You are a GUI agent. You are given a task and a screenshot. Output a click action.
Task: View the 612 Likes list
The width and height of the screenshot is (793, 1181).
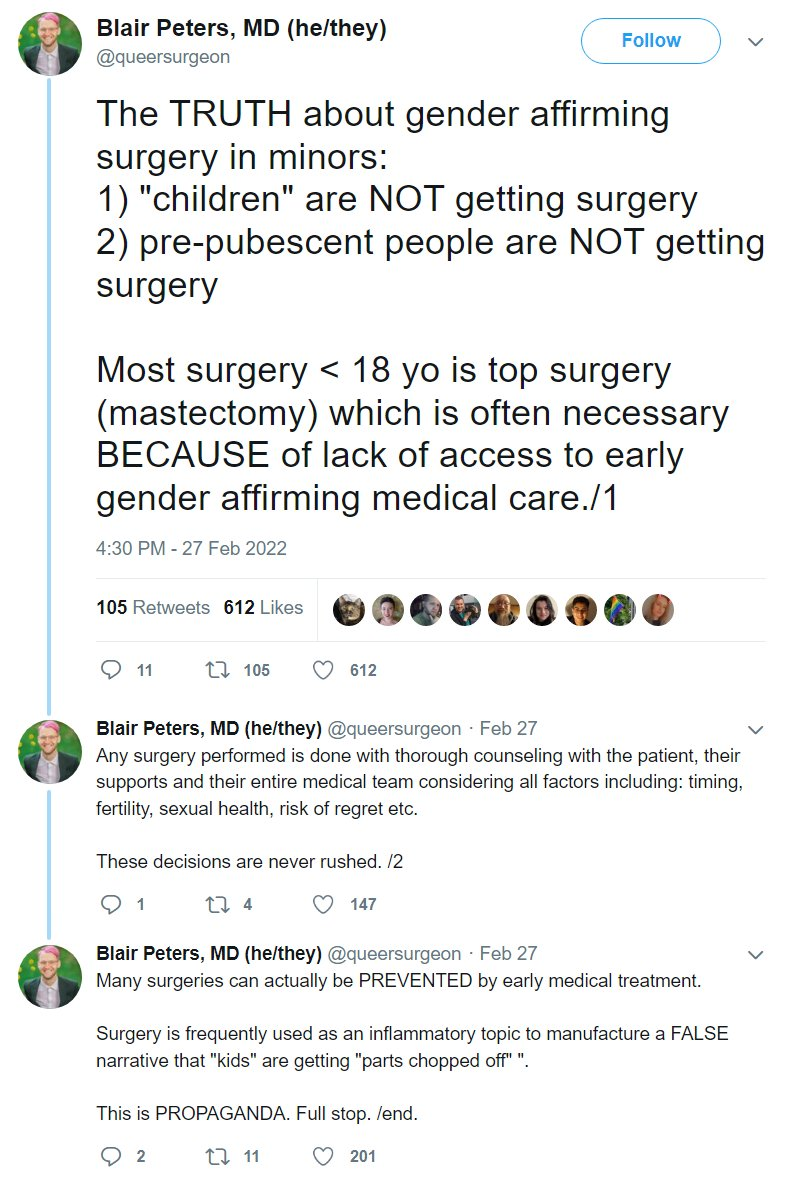coord(263,607)
